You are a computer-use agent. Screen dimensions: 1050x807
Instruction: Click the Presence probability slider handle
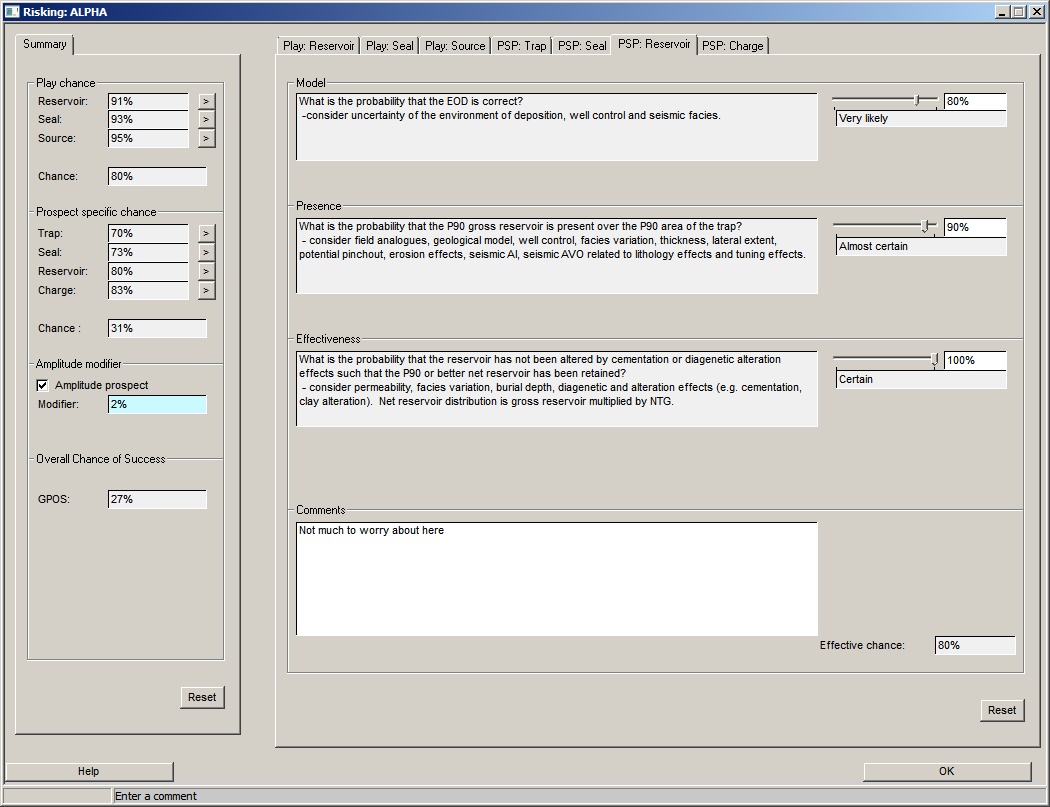(x=926, y=227)
